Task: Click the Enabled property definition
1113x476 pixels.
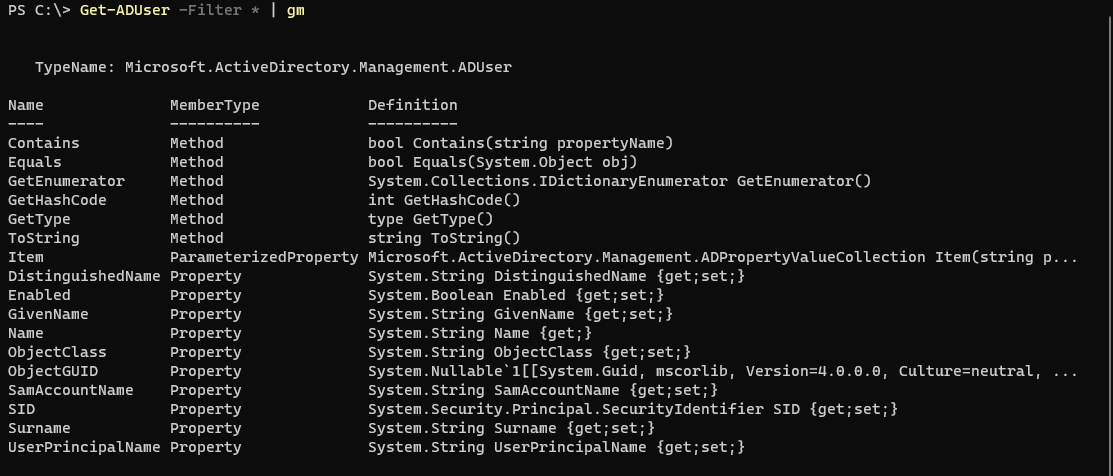Action: click(x=515, y=295)
